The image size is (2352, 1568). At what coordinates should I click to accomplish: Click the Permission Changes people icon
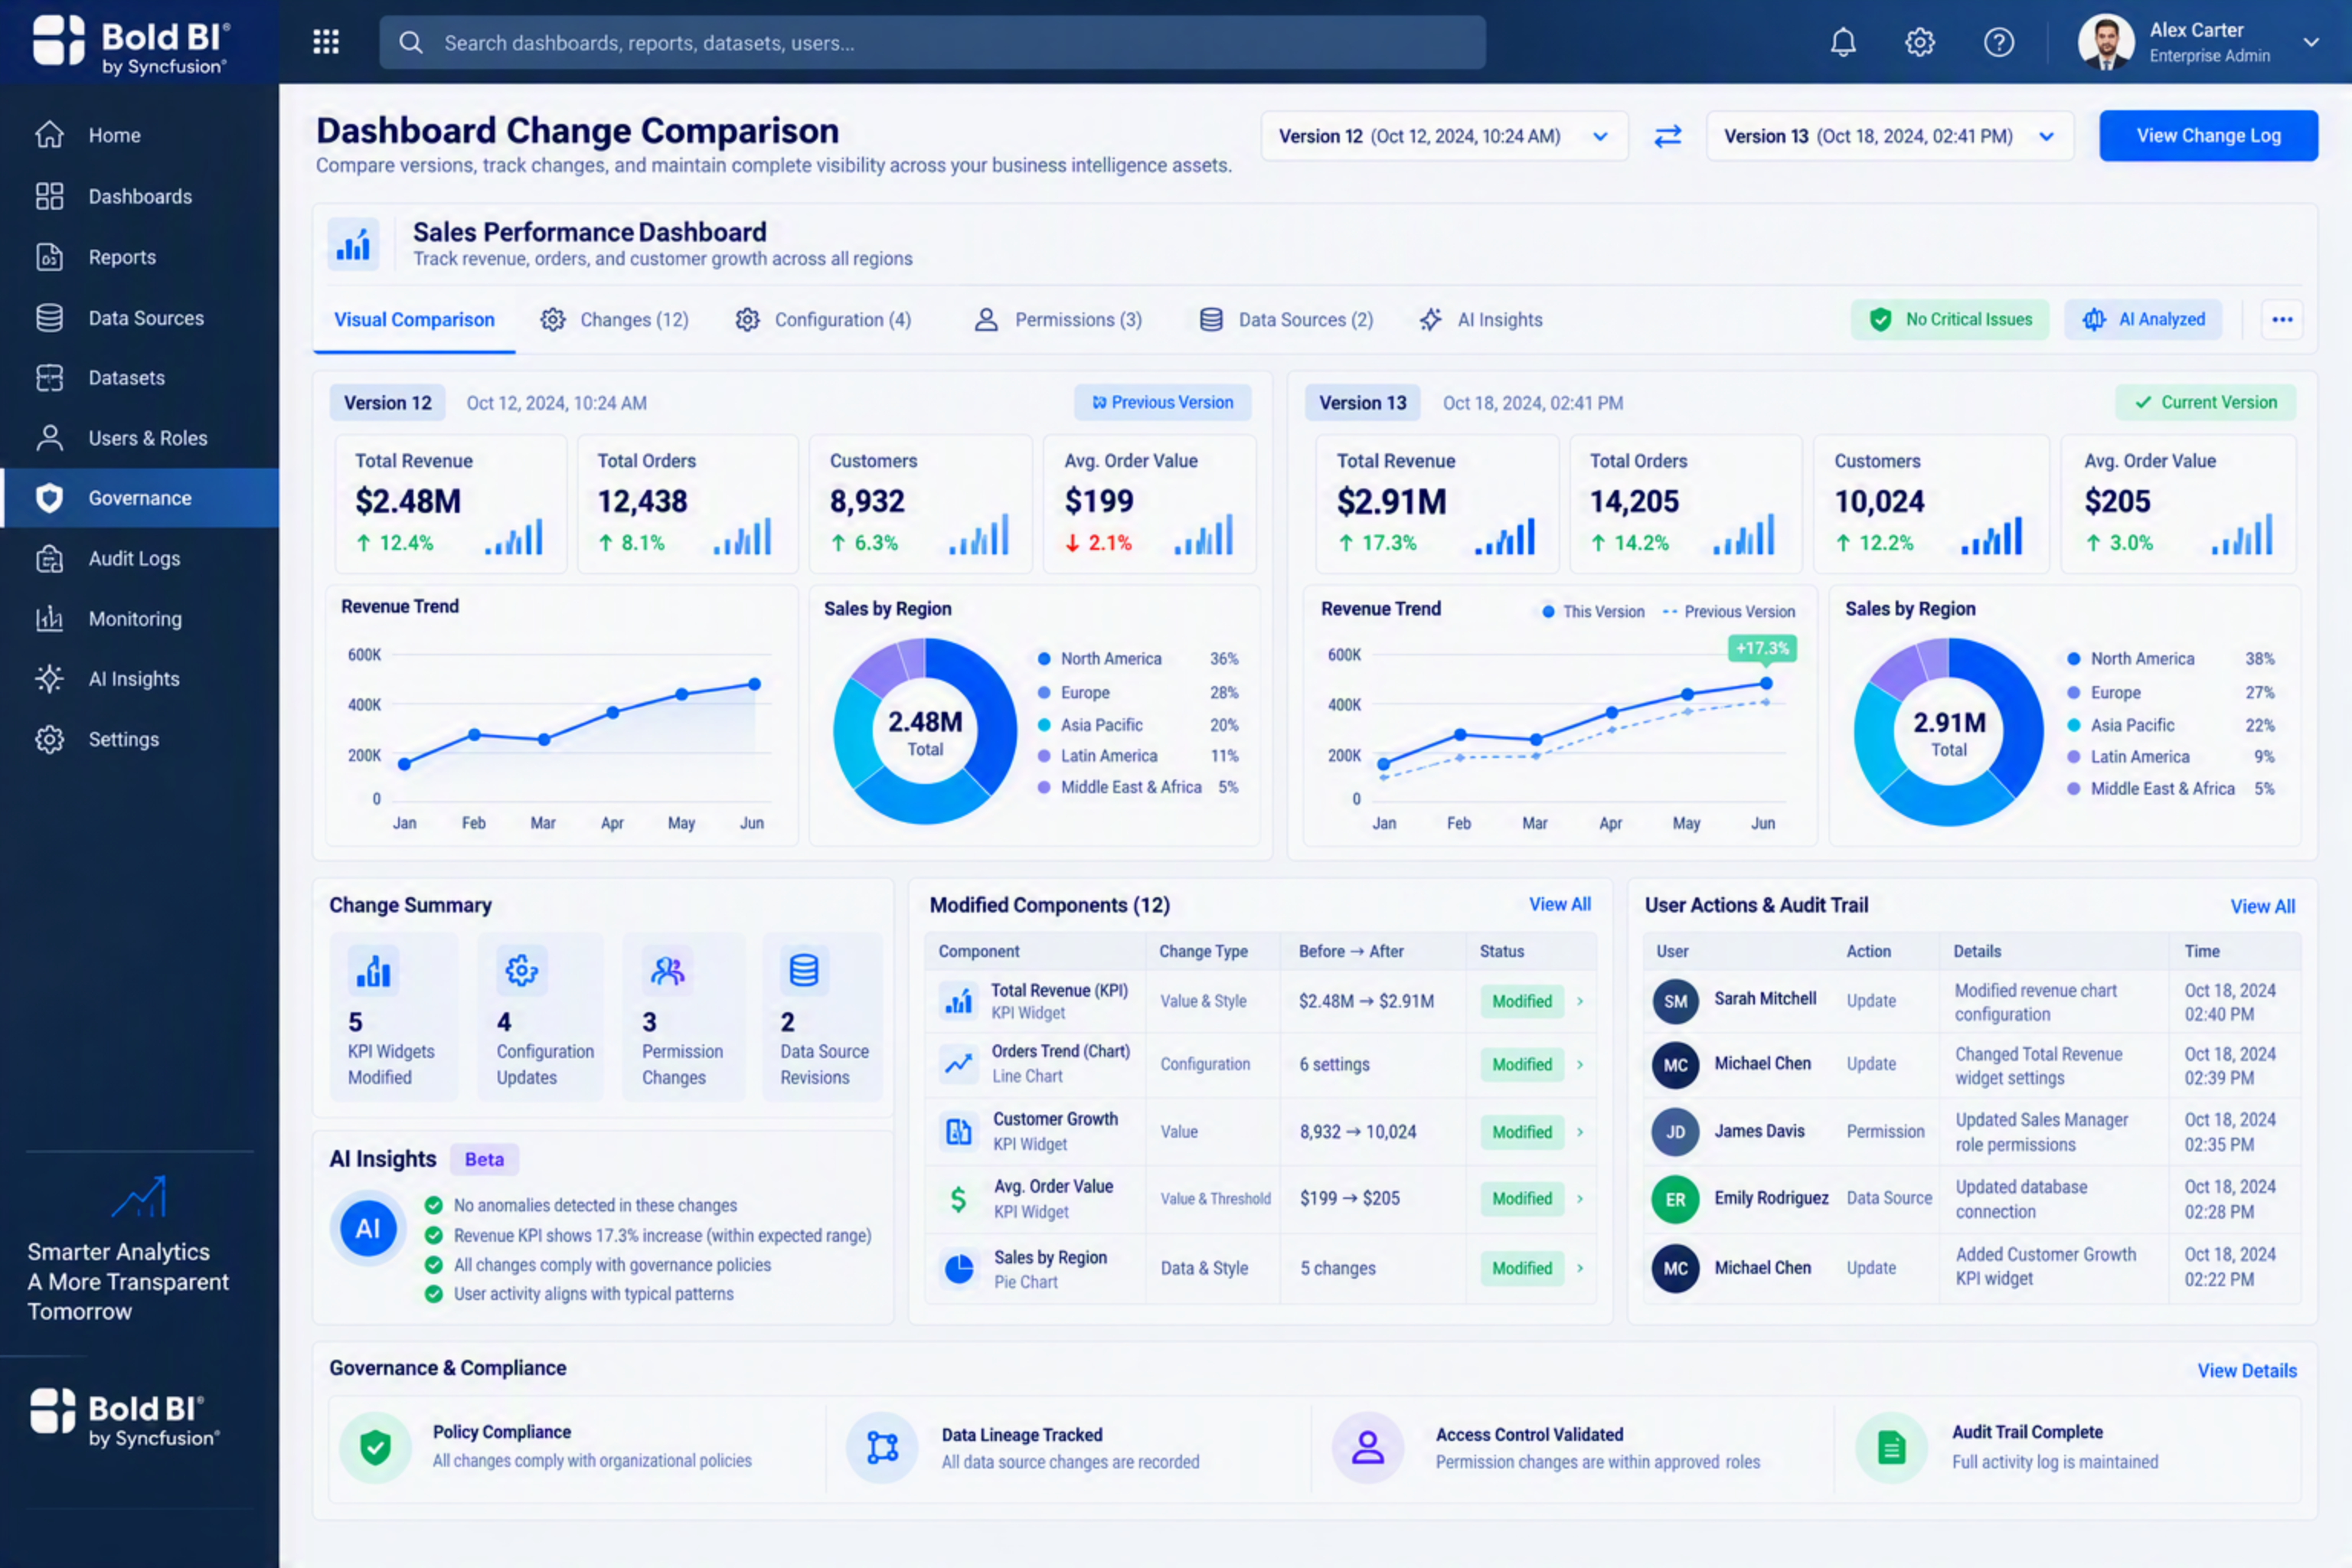click(667, 970)
